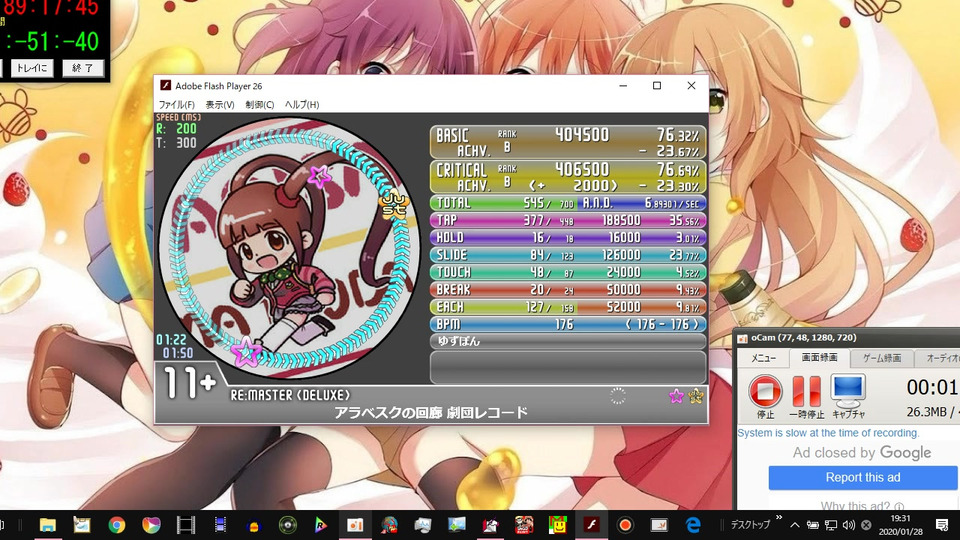
Task: Switch to the oCam メニュー tab
Action: click(763, 358)
